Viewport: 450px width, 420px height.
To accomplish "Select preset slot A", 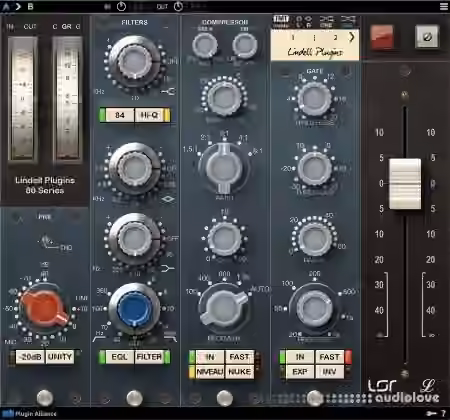I will click(x=6, y=6).
